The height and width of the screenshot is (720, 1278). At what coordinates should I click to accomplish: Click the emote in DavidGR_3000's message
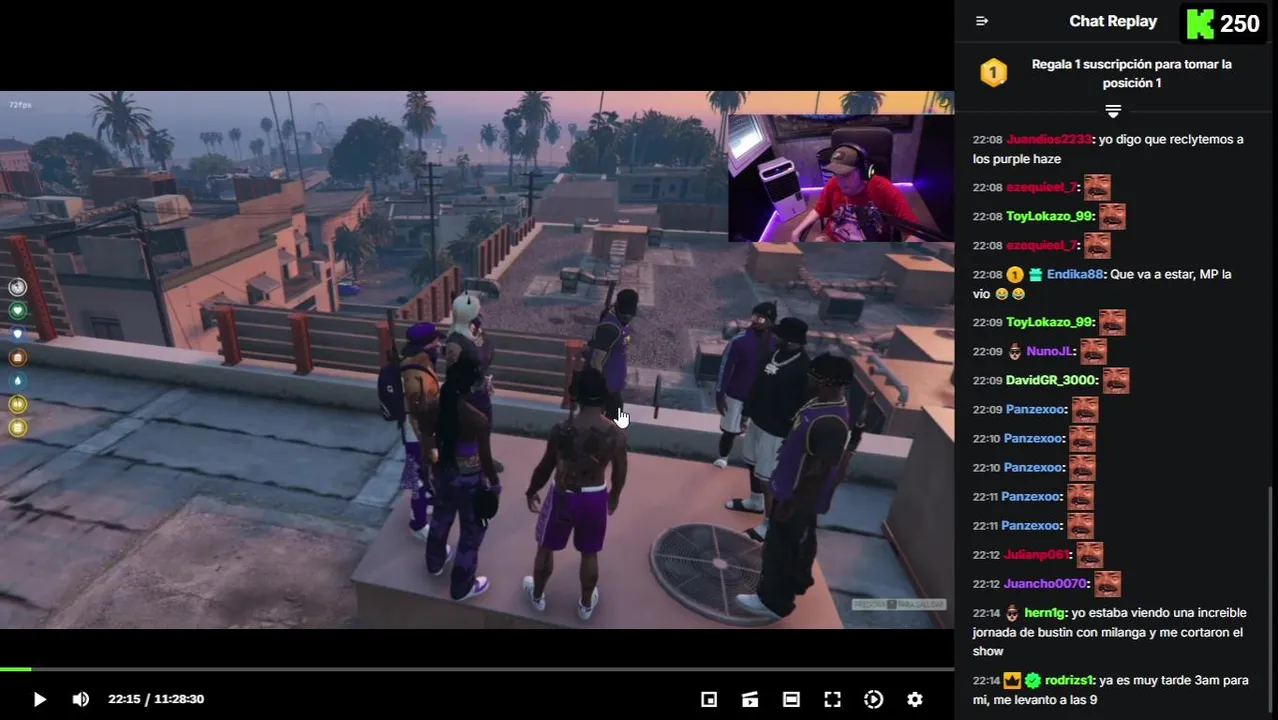click(1116, 380)
